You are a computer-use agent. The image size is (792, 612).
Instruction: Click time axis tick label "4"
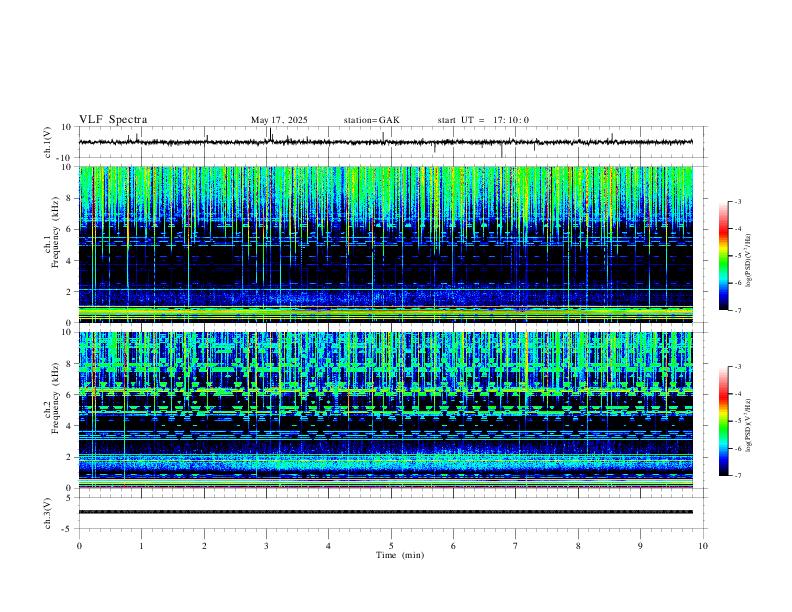pos(329,546)
